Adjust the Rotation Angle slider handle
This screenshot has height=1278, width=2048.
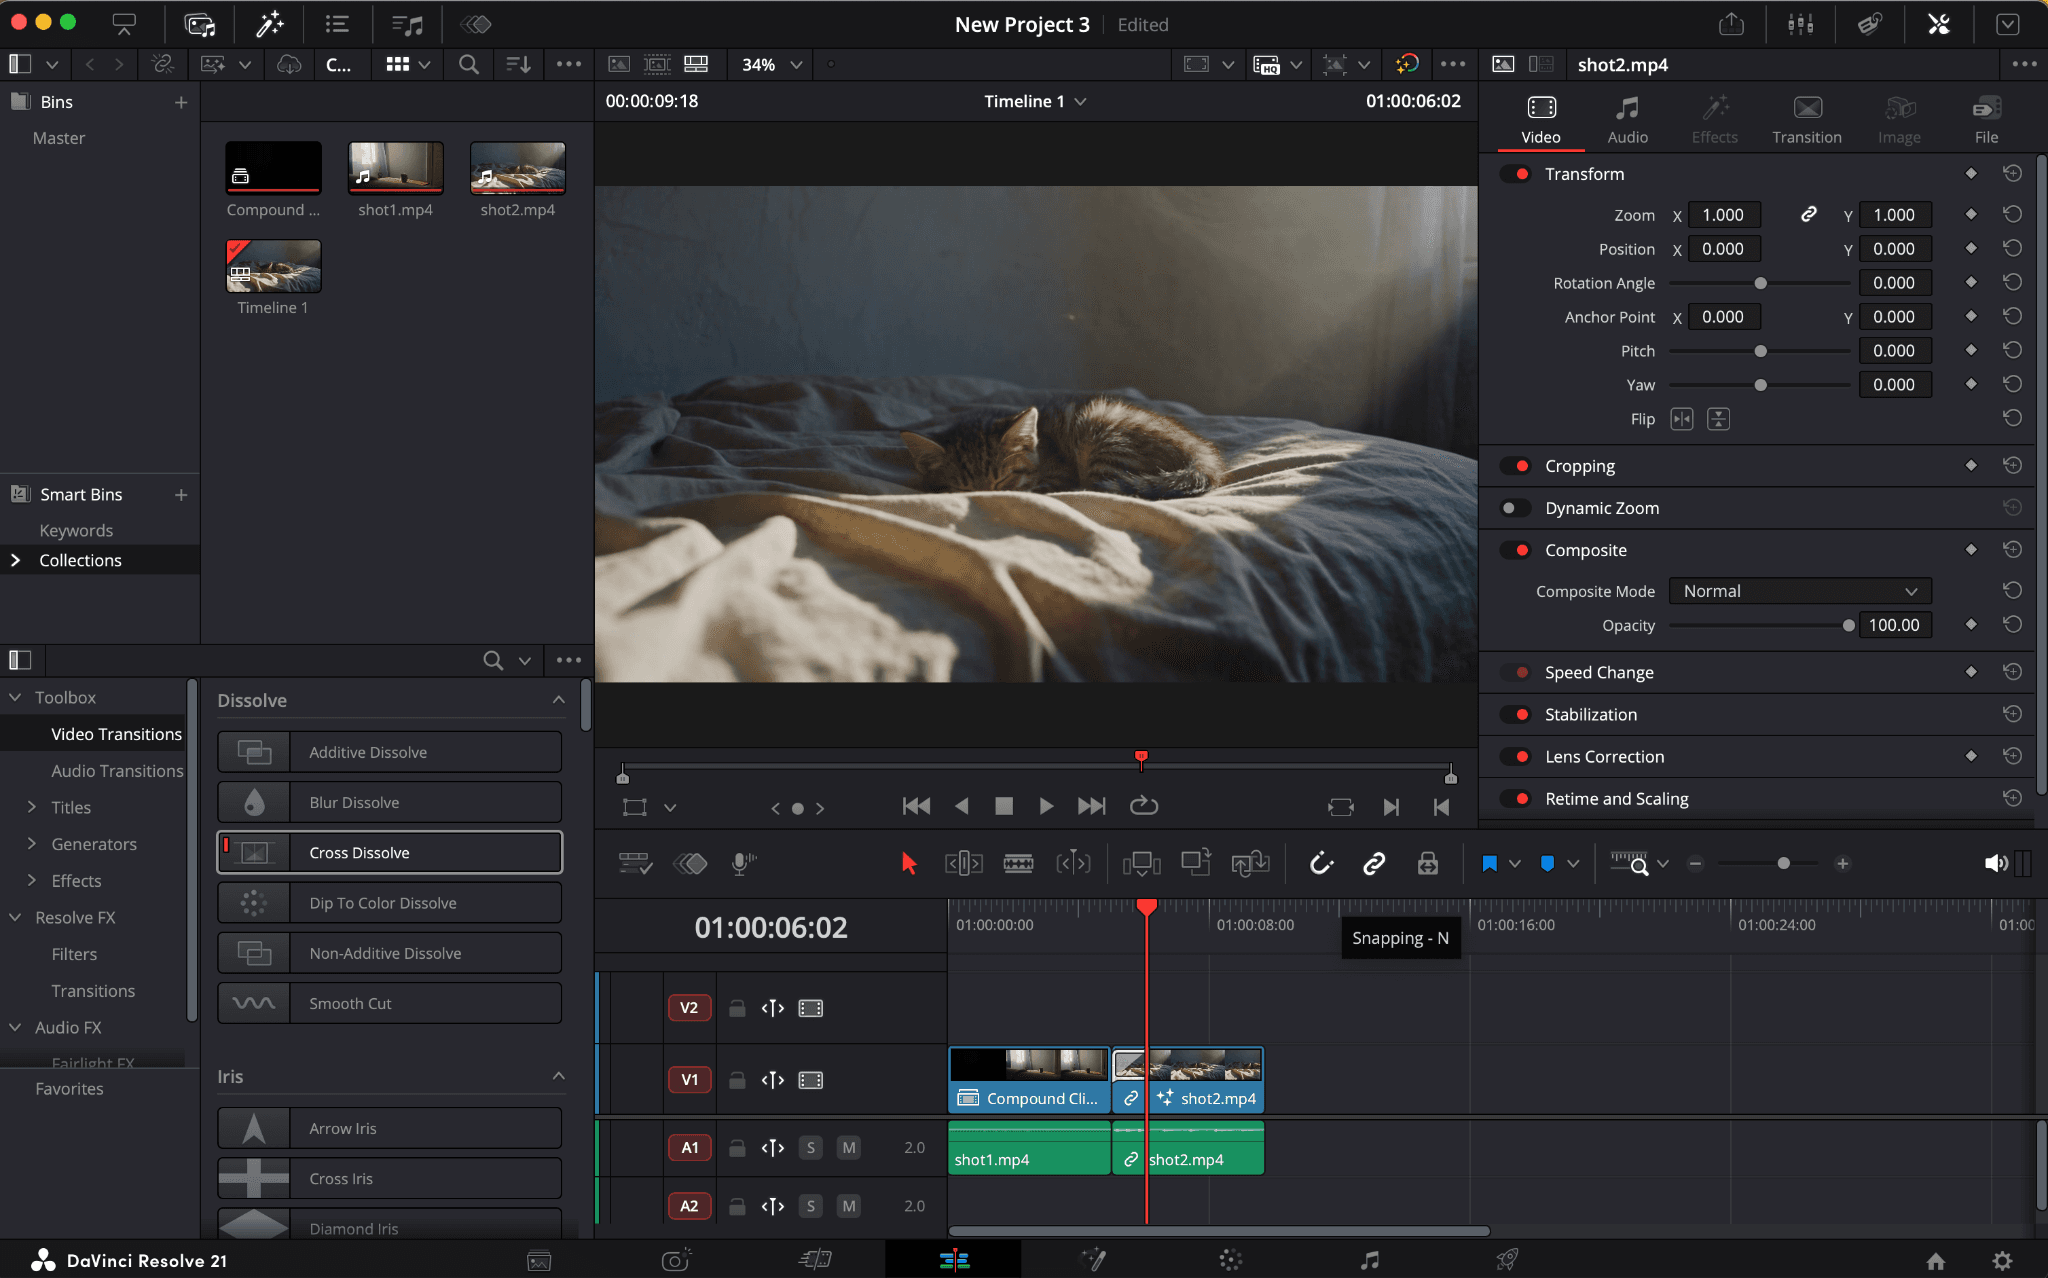(1760, 283)
